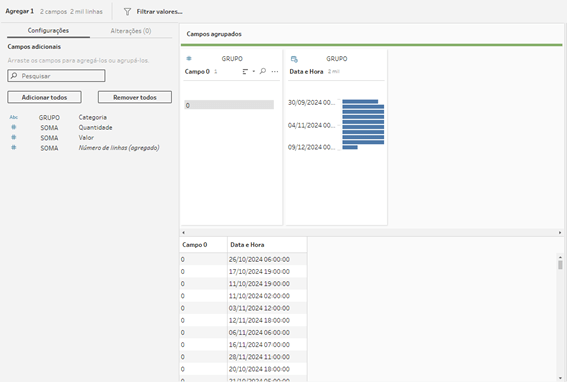Screen dimensions: 567x382
Task: Click the Filtrar valores... button
Action: [x=159, y=12]
